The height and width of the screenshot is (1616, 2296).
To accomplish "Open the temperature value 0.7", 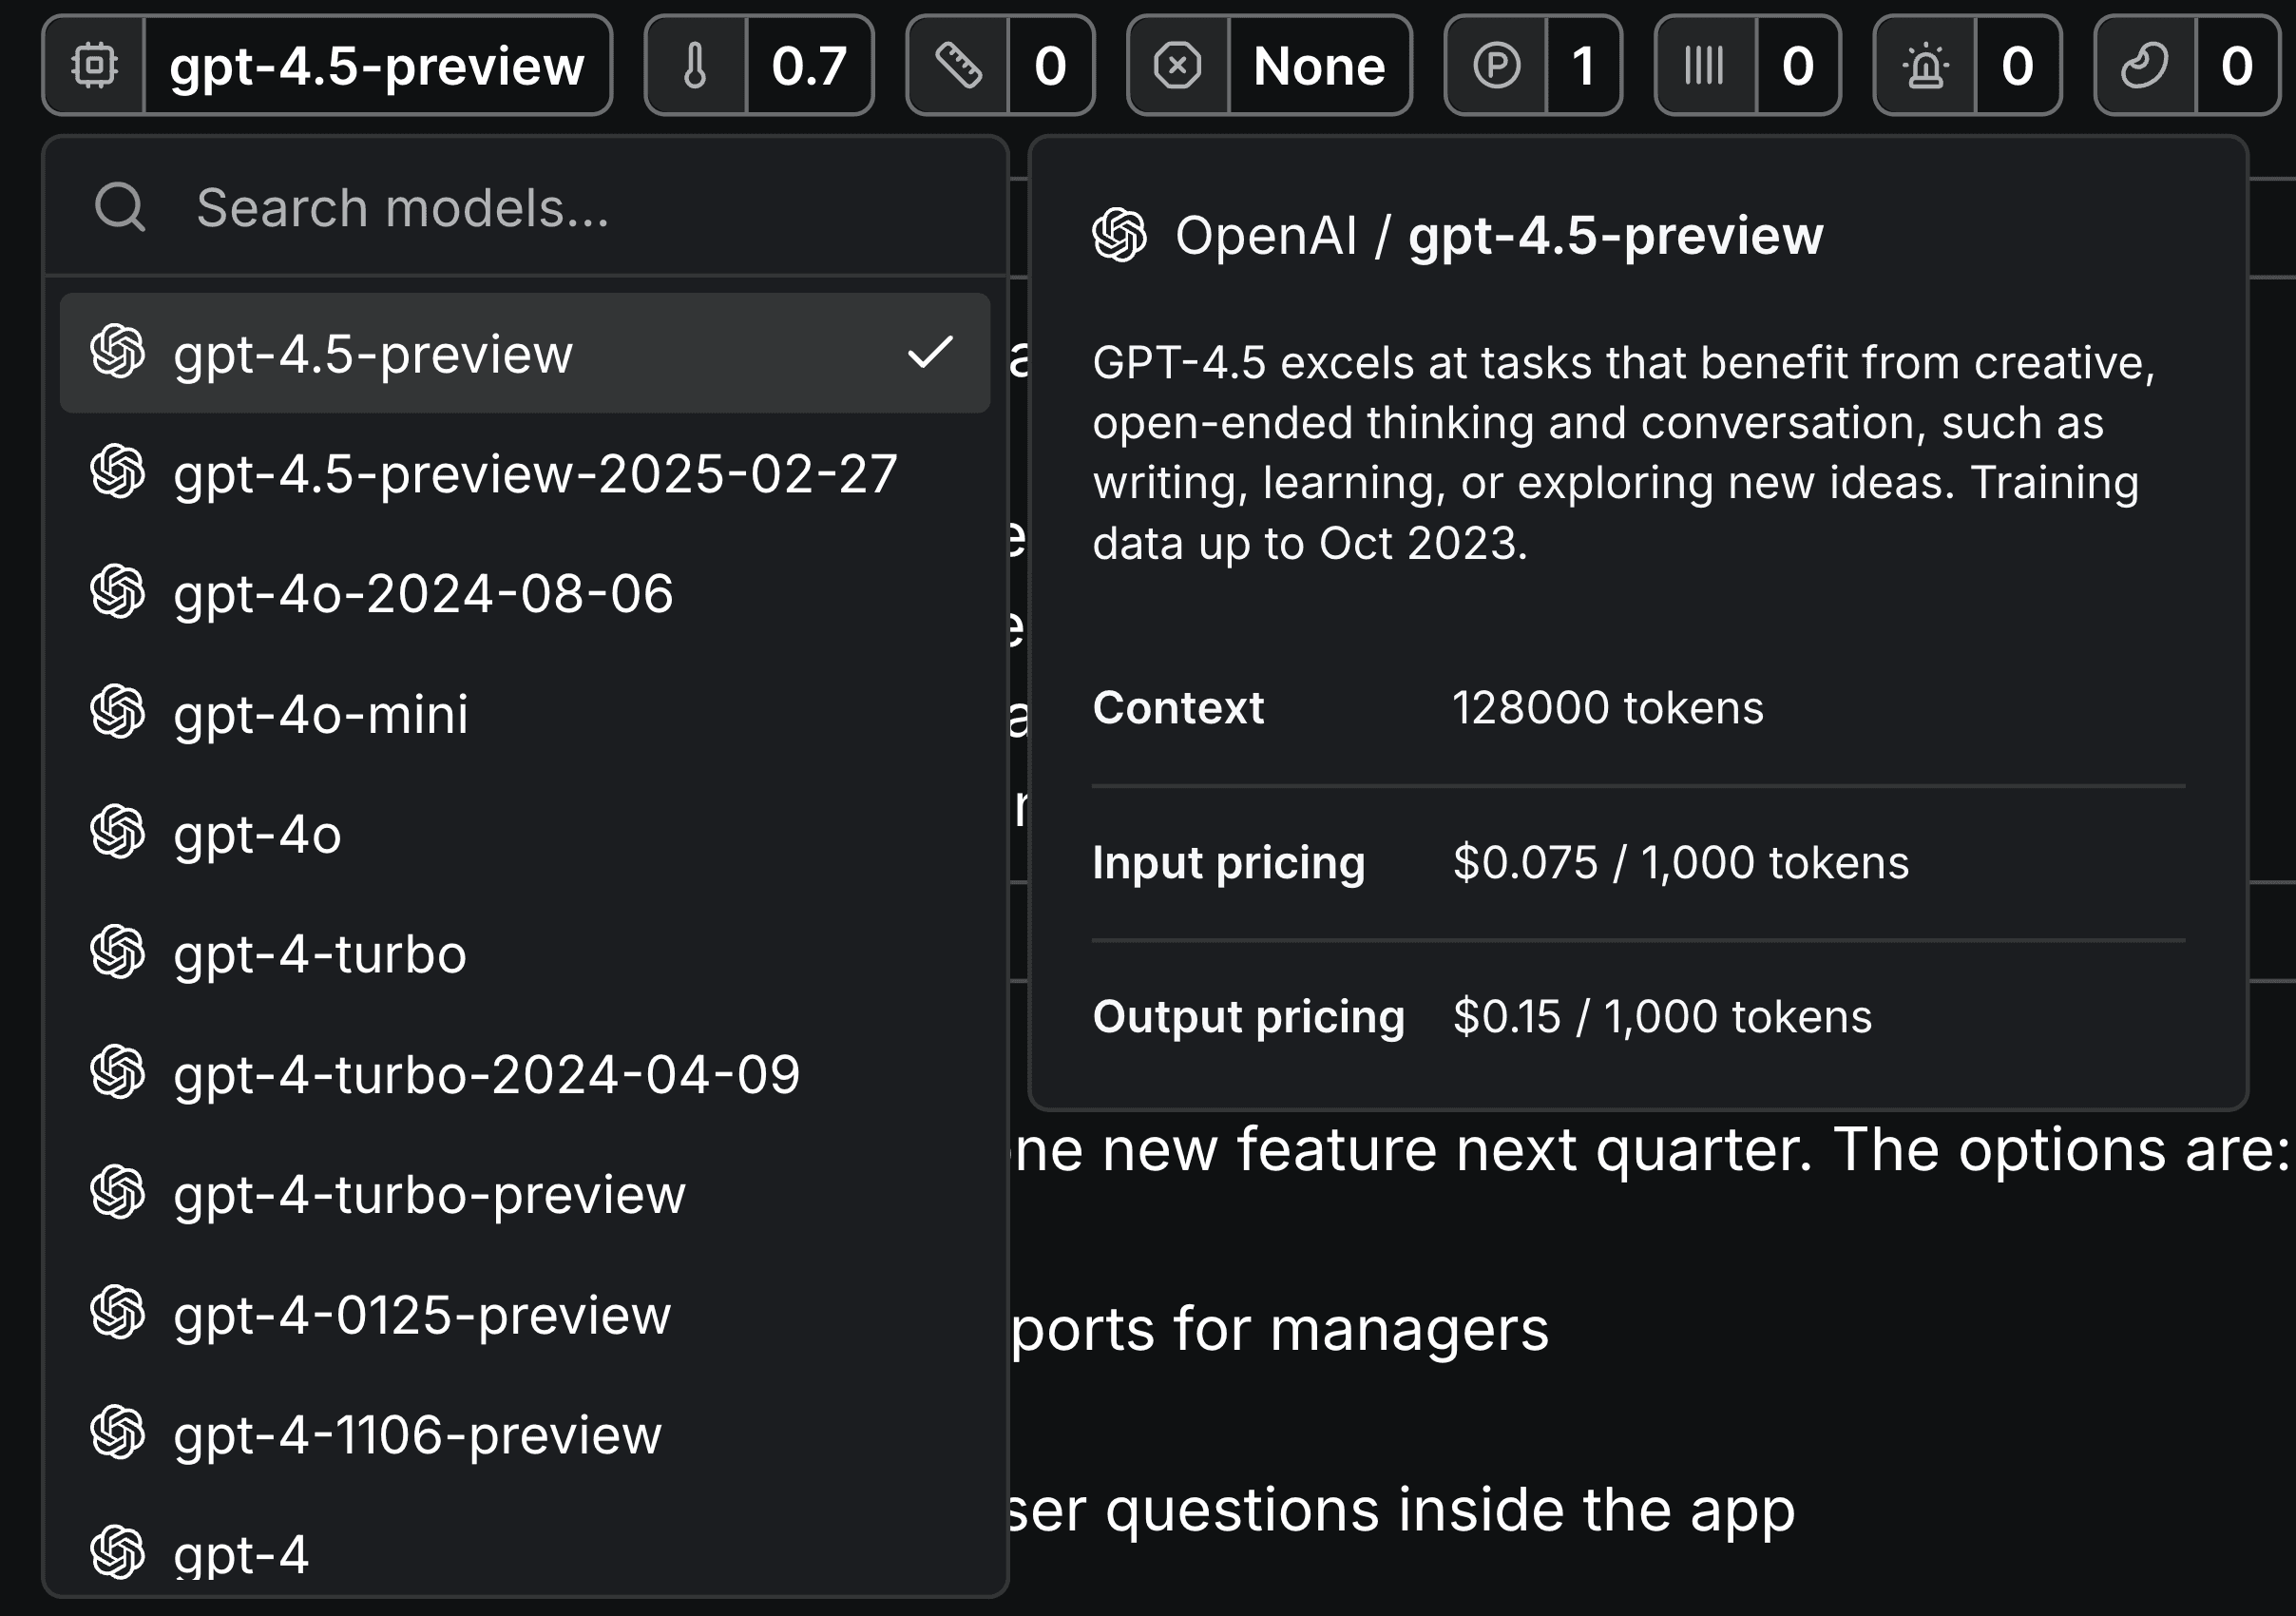I will 809,66.
